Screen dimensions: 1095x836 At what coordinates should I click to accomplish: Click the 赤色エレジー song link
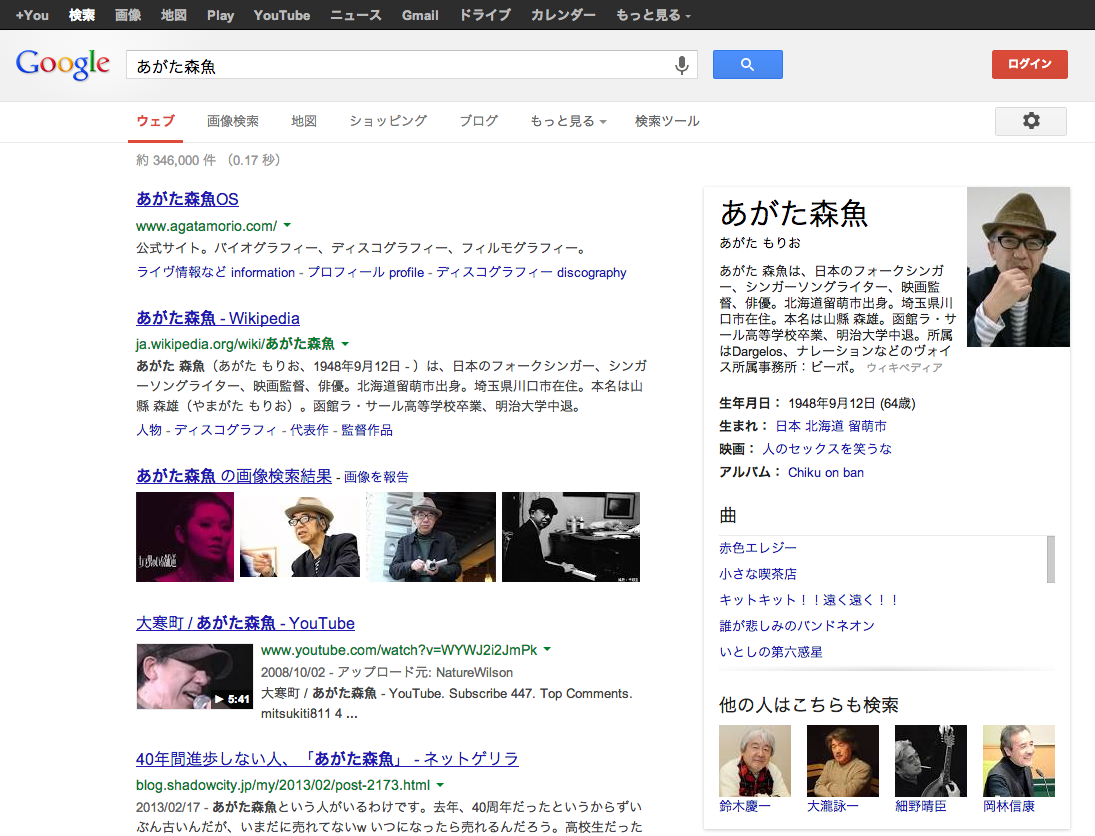pyautogui.click(x=758, y=548)
